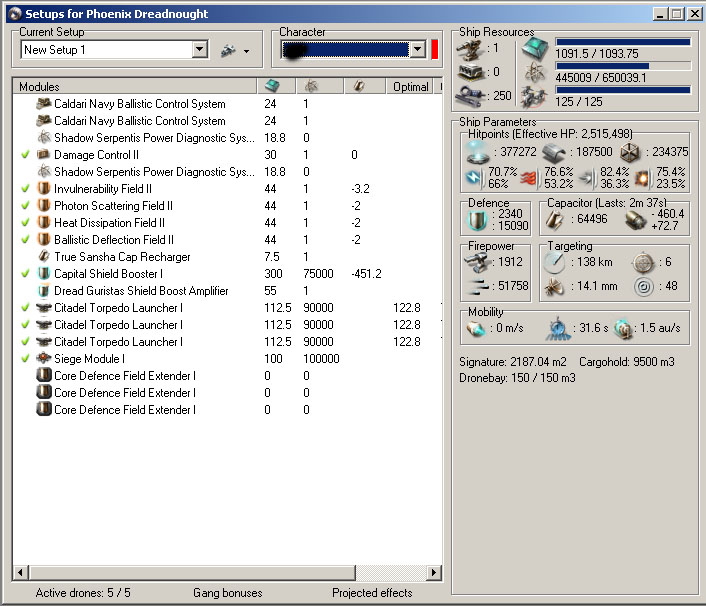Toggle checkmark for the last Citadel Torpedo Launcher I
Viewport: 706px width, 606px height.
[26, 342]
